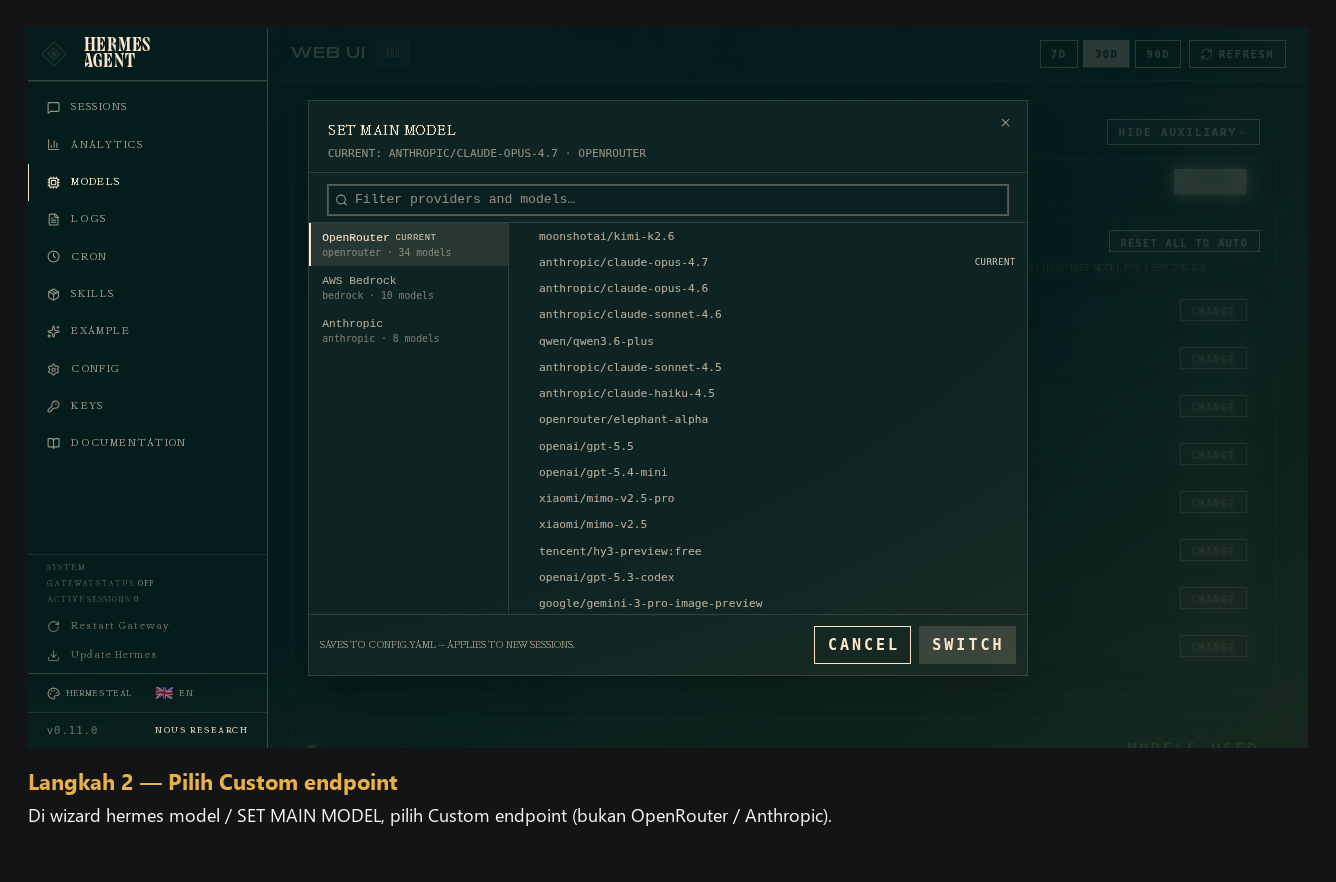Choose model qwen/qwen3.6-plus
Screen dimensions: 1336x882
coord(768,341)
